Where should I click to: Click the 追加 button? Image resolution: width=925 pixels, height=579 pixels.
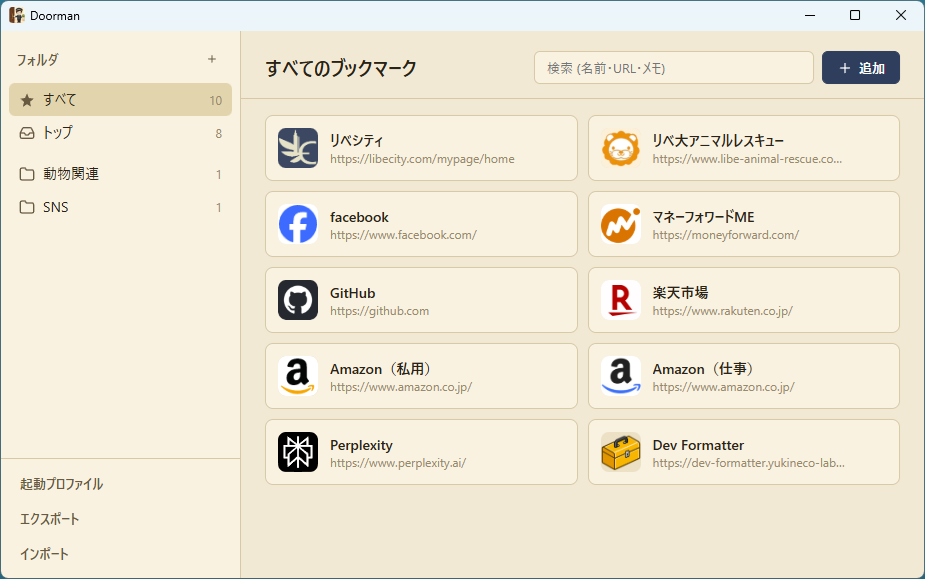point(860,68)
